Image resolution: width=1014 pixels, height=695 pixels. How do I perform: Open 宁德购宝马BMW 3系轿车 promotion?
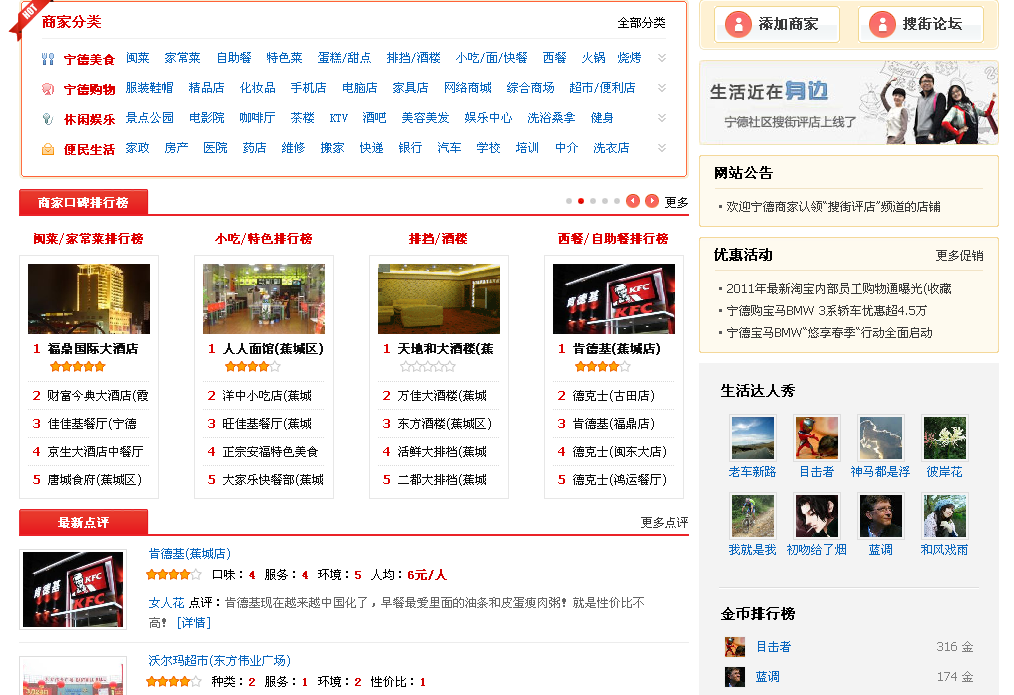(x=826, y=311)
